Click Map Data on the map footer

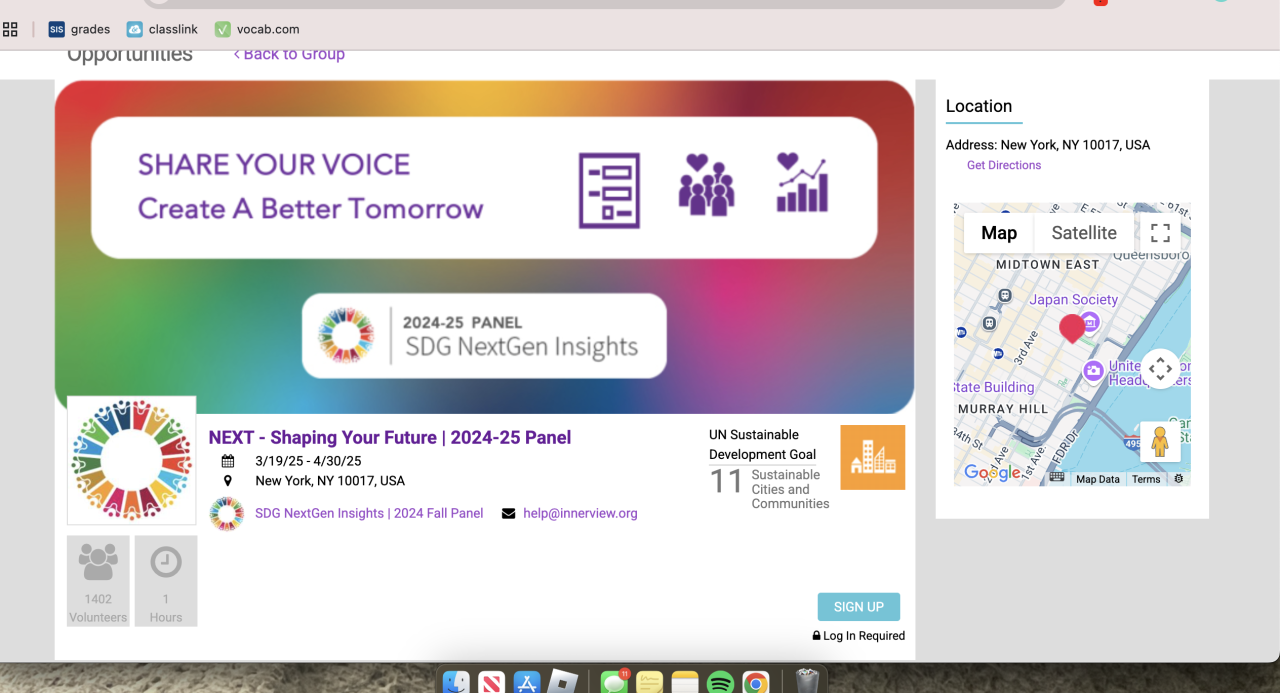click(1098, 479)
